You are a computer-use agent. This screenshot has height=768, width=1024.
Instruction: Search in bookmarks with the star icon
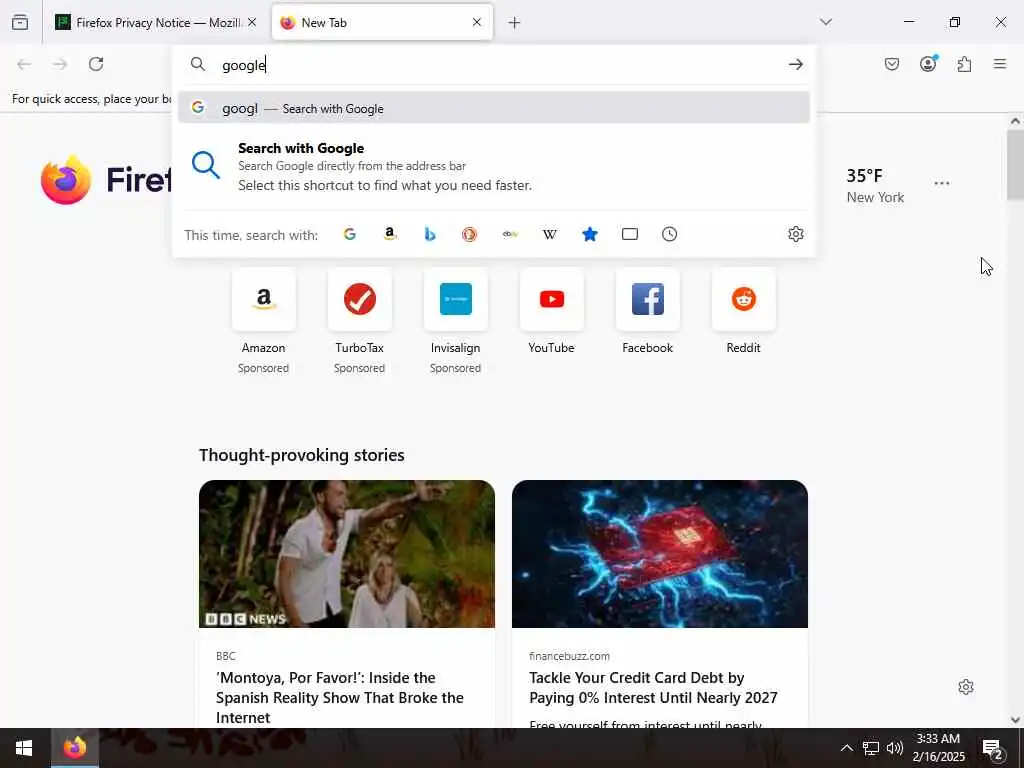[x=590, y=234]
